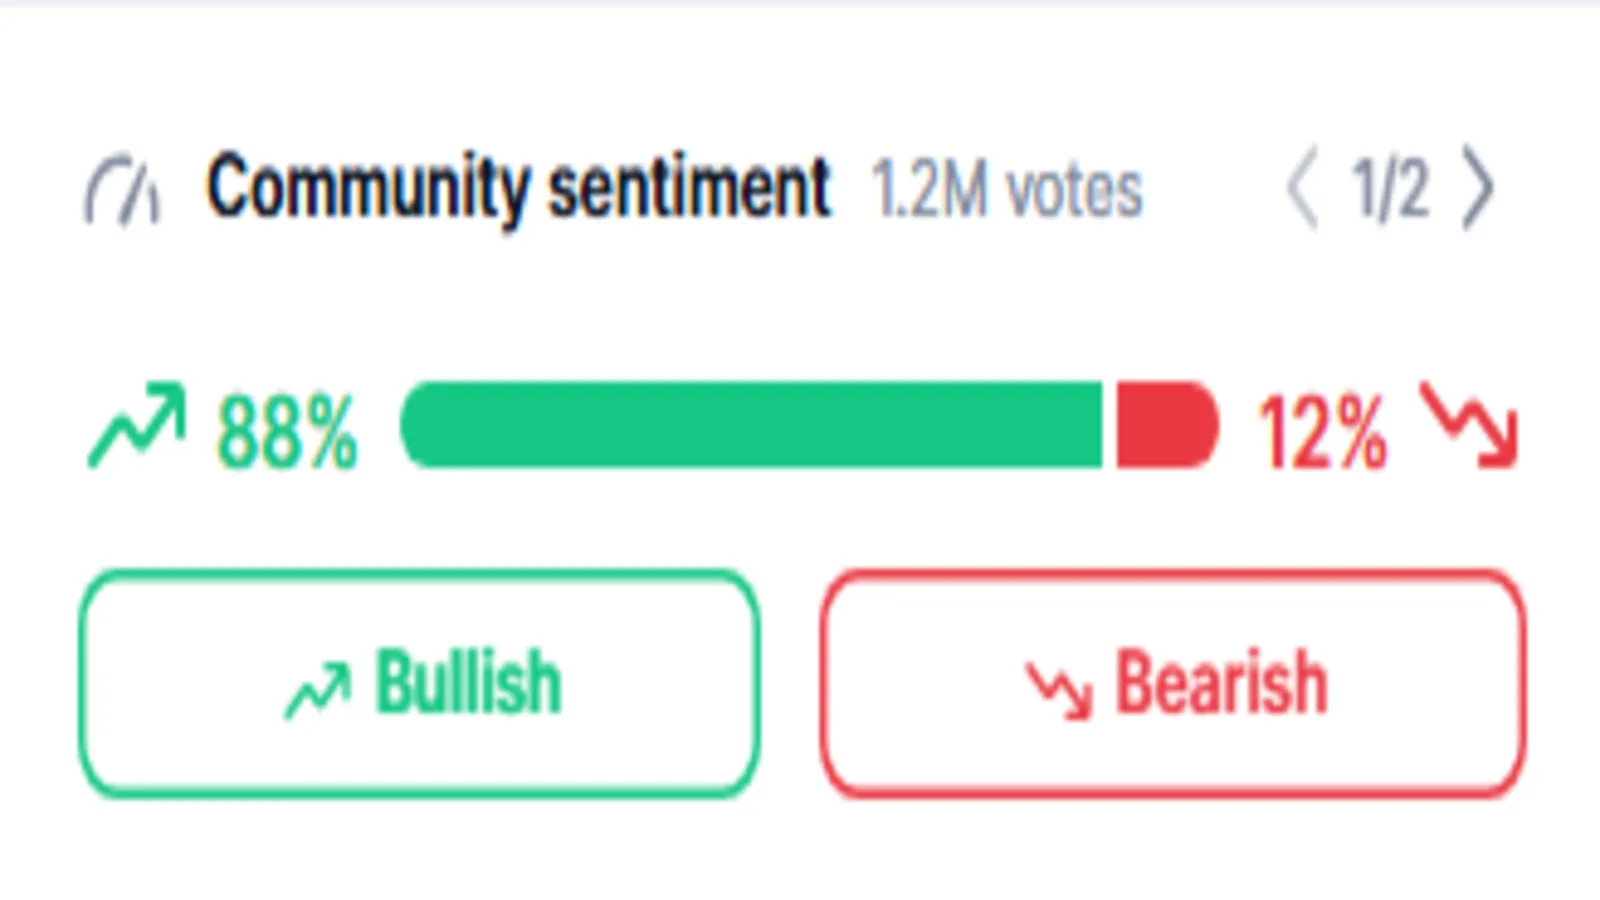Click the Community sentiment heading

518,187
